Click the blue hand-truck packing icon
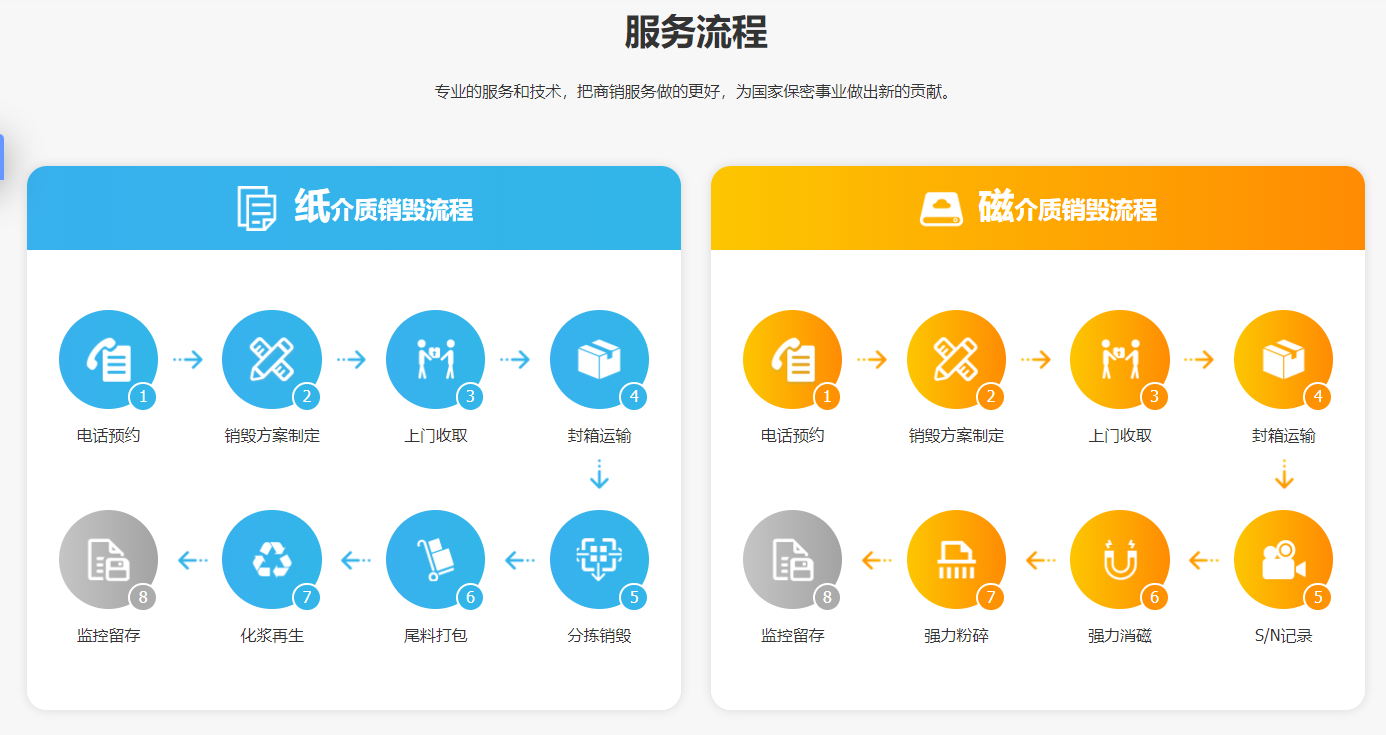The width and height of the screenshot is (1386, 735). (436, 560)
